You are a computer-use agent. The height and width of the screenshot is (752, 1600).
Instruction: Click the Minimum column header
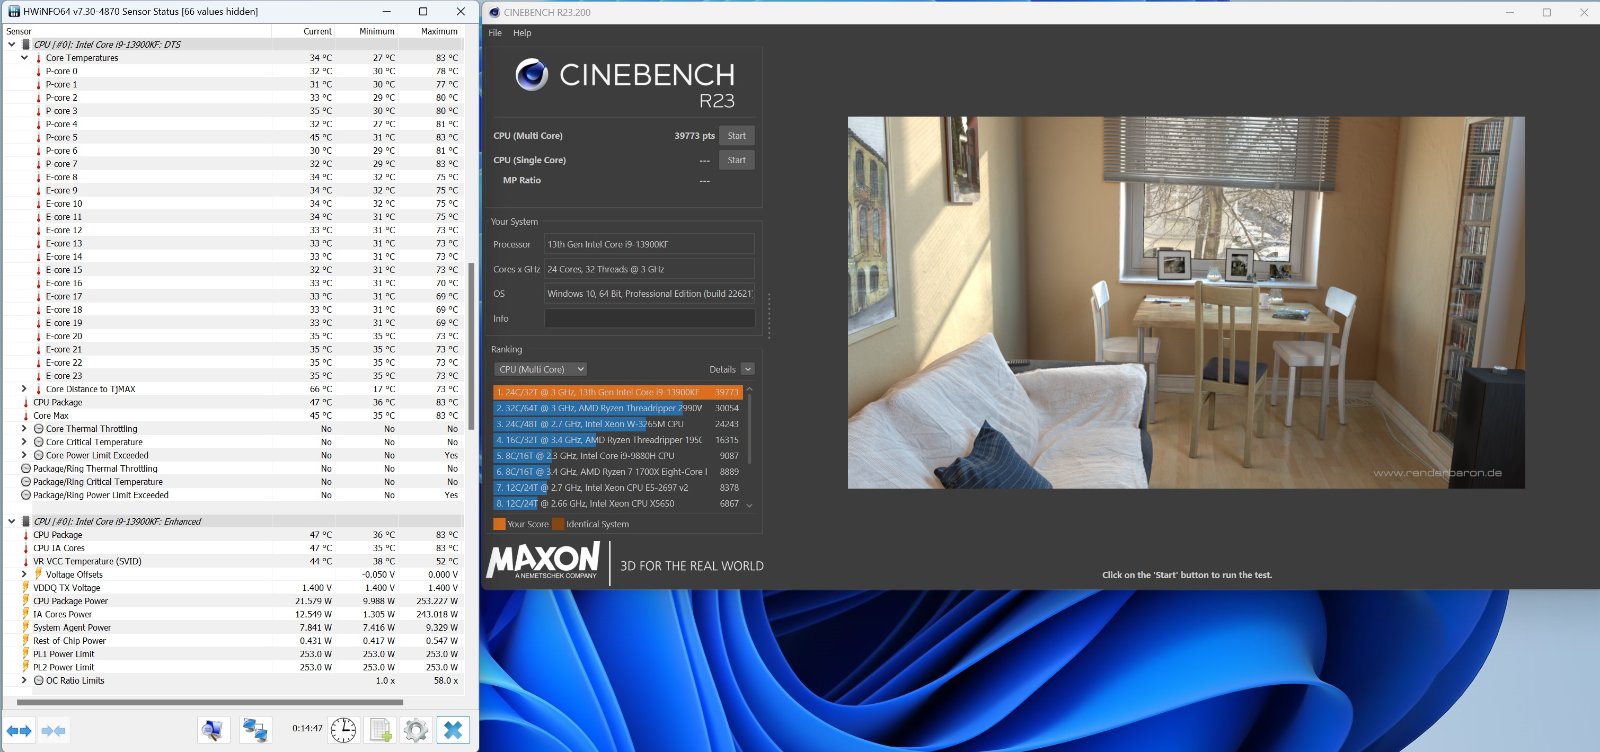point(377,31)
